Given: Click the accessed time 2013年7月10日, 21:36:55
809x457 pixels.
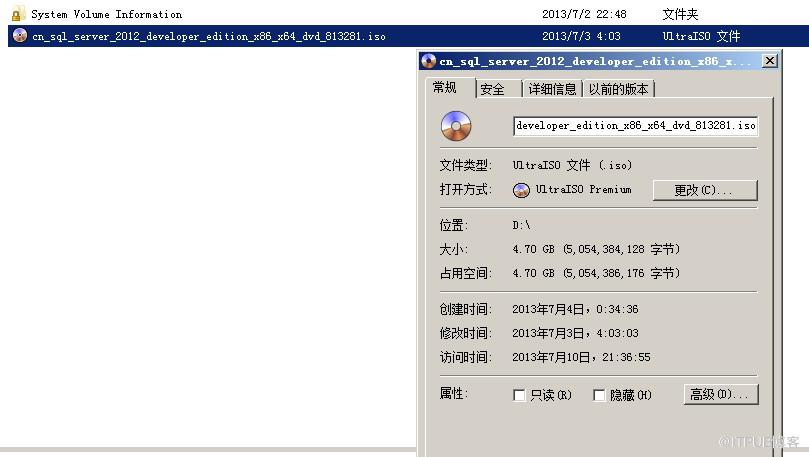Looking at the screenshot, I should (x=581, y=357).
